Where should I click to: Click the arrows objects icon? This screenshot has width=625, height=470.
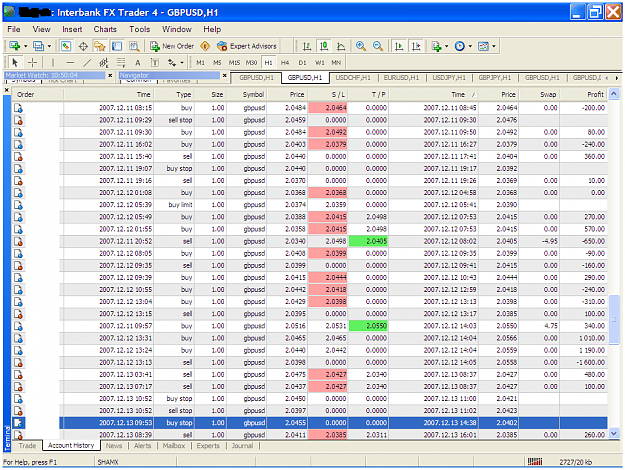pos(172,63)
